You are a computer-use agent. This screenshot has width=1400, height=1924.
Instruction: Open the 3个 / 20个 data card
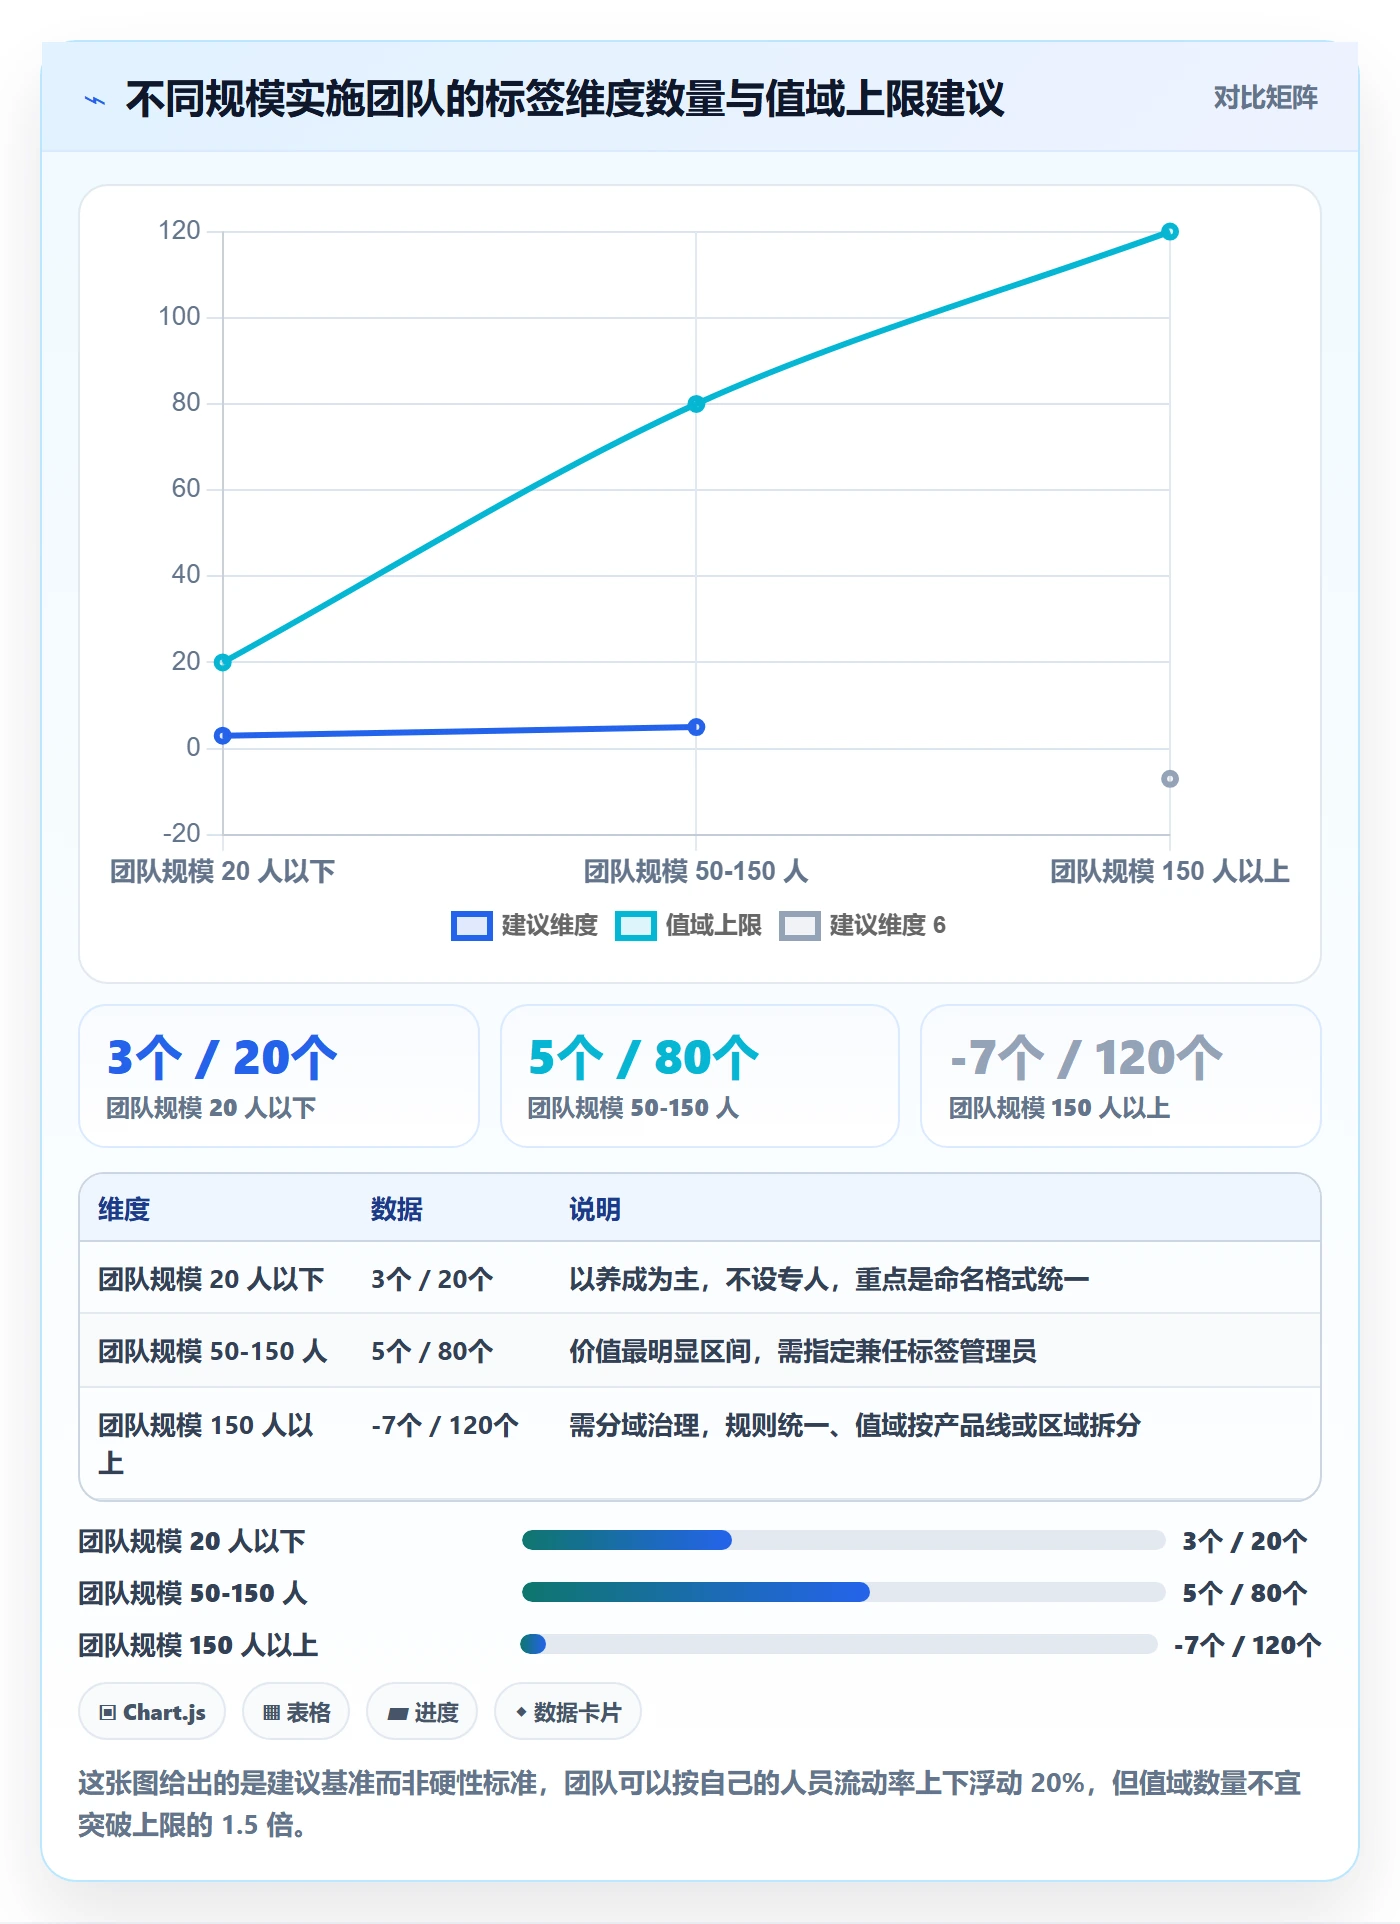click(279, 1076)
